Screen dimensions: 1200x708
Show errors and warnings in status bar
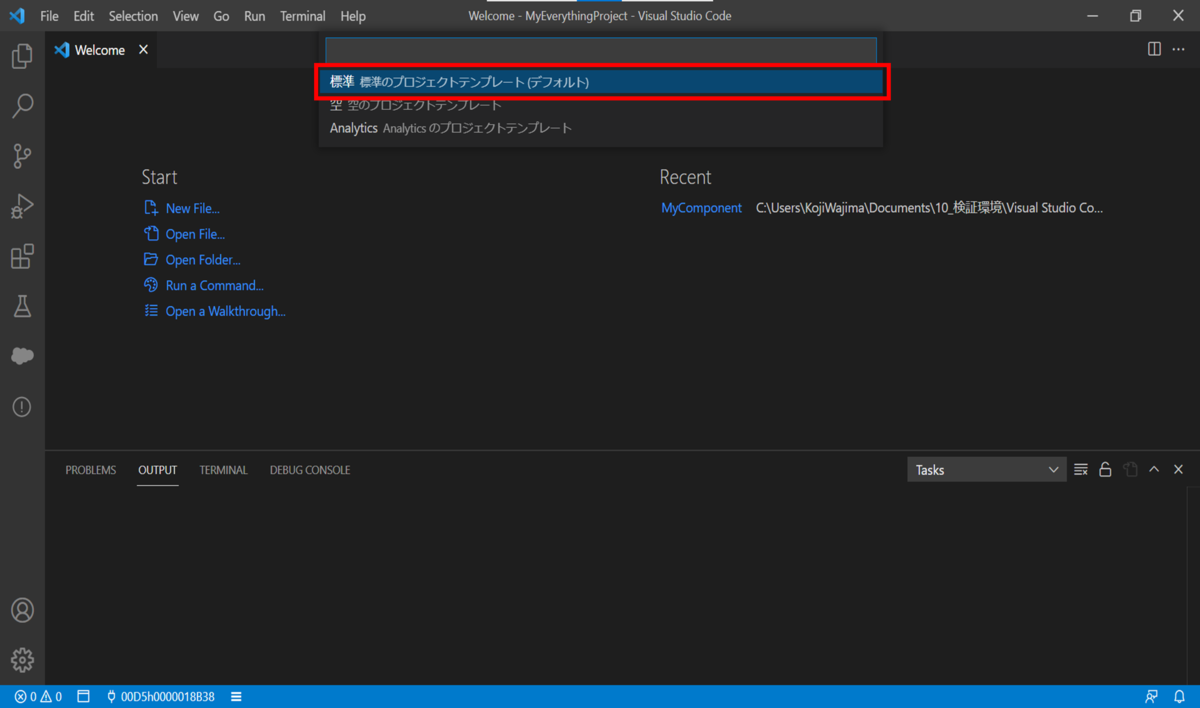coord(38,696)
